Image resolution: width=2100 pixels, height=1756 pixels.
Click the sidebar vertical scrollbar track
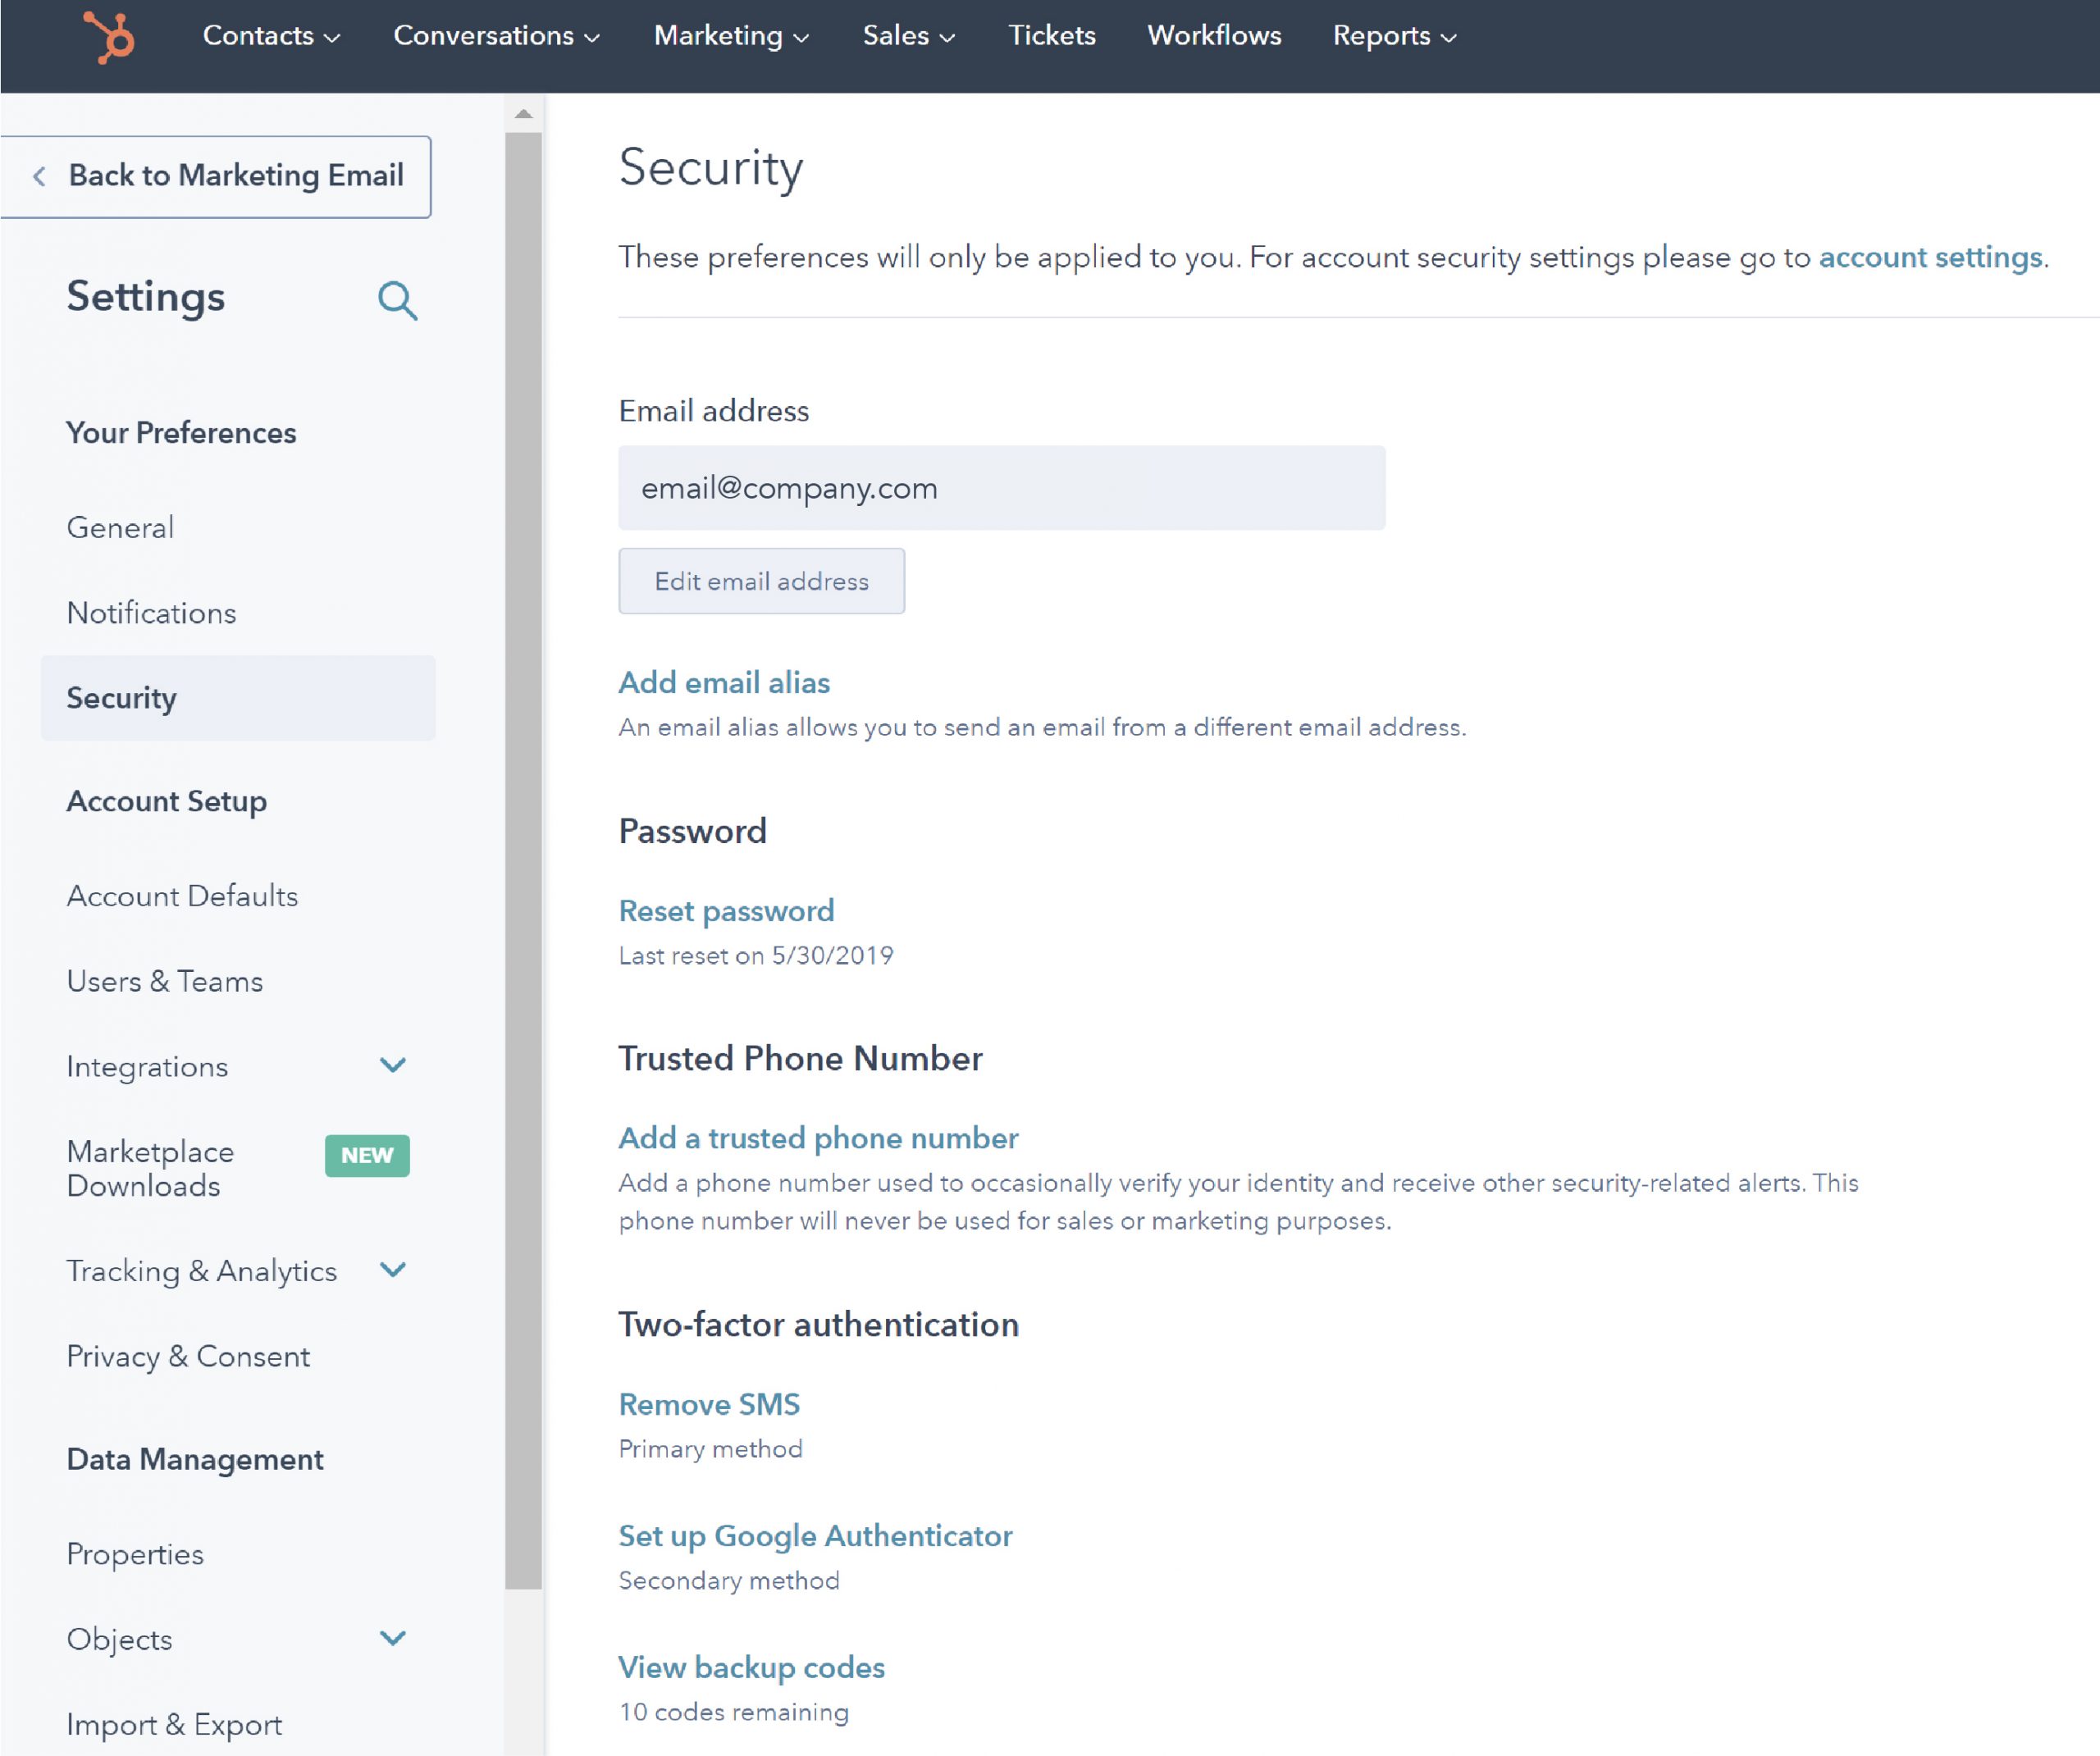(523, 1670)
